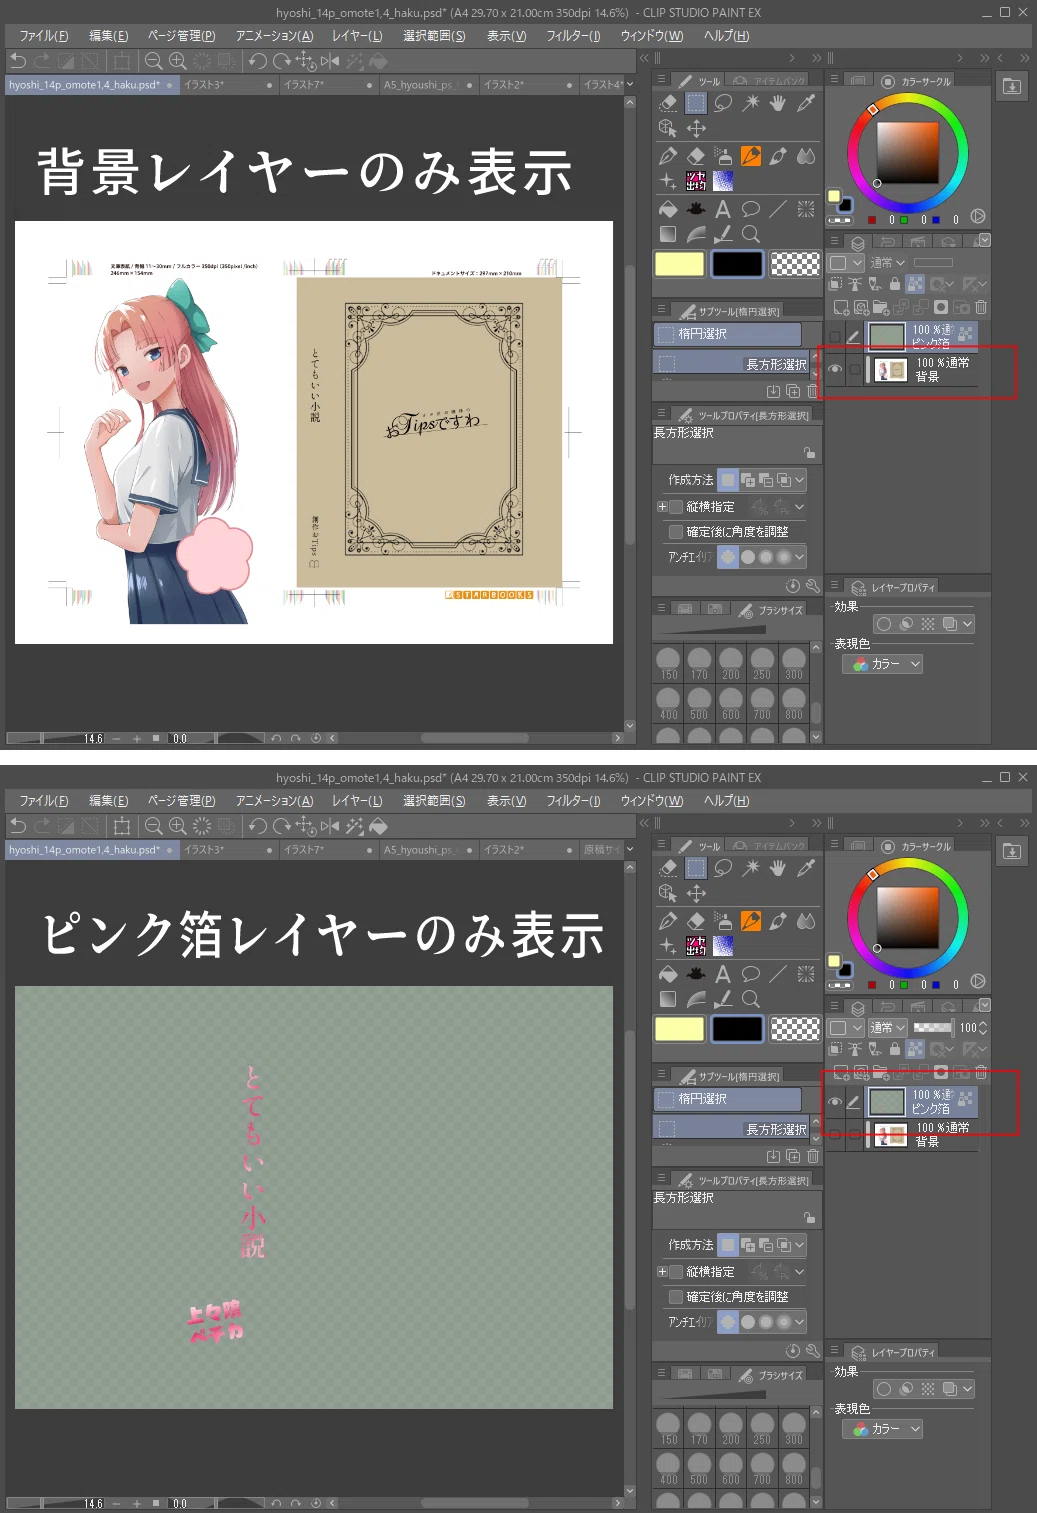Expand 作成方法 arrow in 背景レイヤー window
This screenshot has height=1513, width=1037.
click(x=799, y=480)
